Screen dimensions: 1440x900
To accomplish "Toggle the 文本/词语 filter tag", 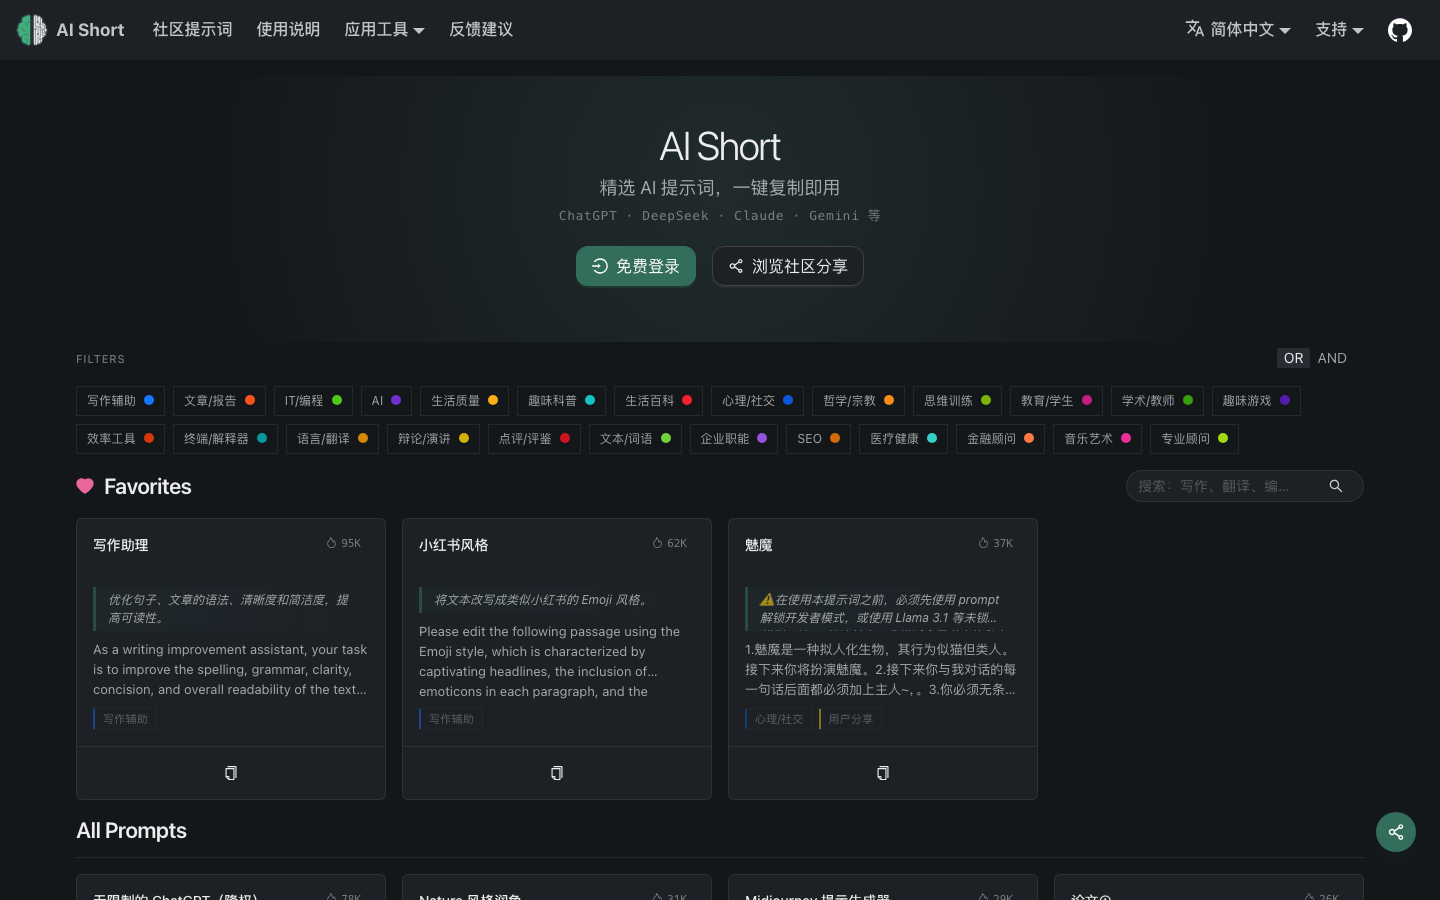I will pyautogui.click(x=635, y=439).
